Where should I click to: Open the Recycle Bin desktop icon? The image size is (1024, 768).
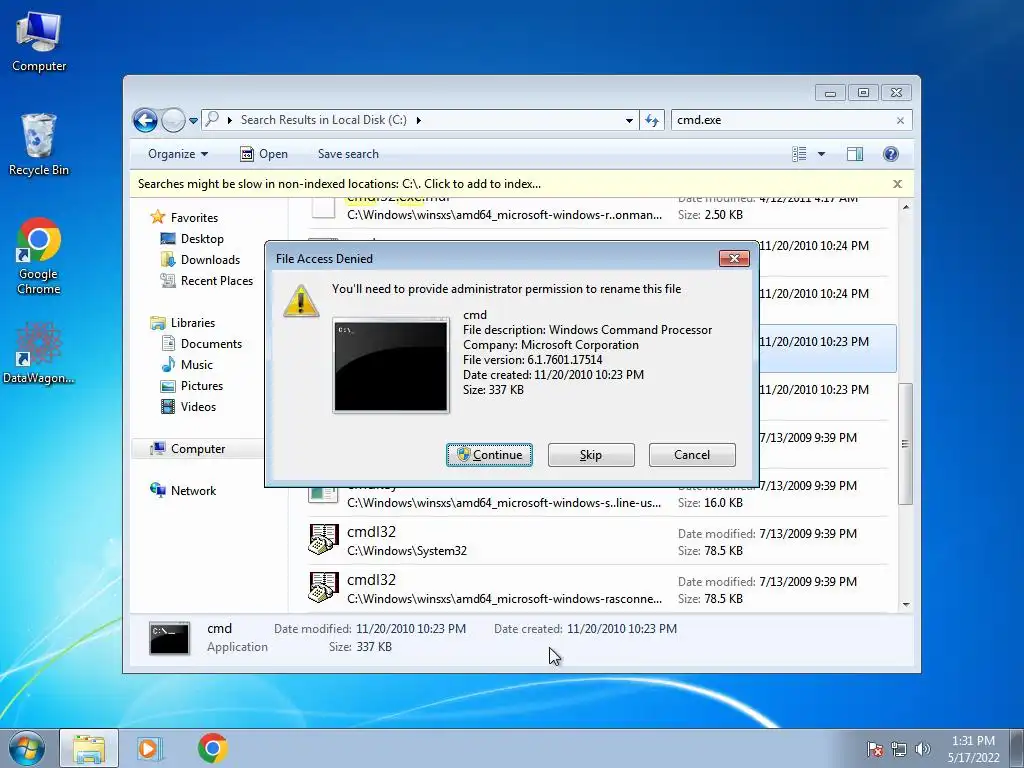39,144
